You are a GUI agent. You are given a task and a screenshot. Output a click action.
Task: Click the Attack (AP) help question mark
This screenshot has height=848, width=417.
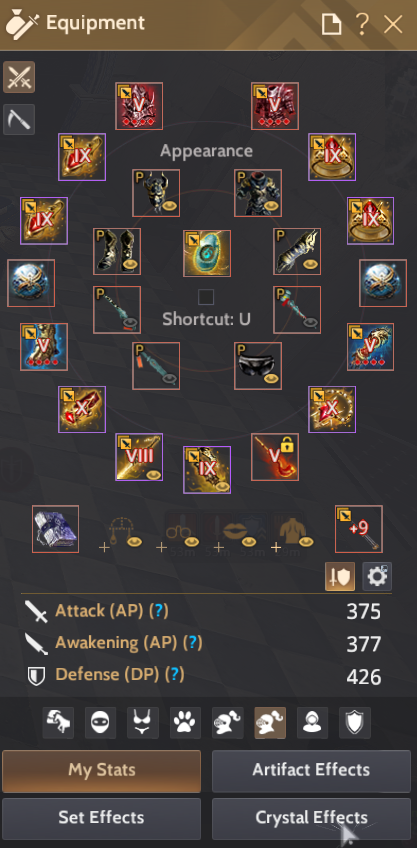tap(158, 611)
